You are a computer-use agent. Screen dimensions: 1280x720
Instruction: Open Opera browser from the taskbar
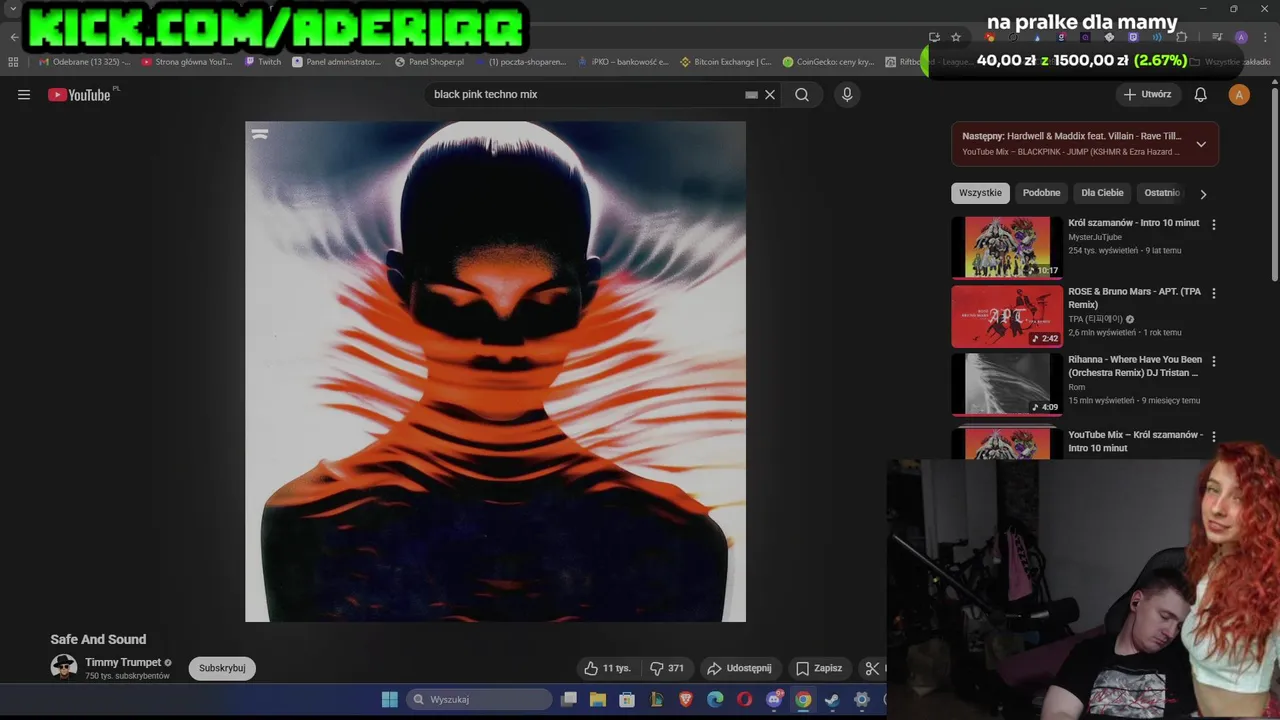[x=744, y=699]
